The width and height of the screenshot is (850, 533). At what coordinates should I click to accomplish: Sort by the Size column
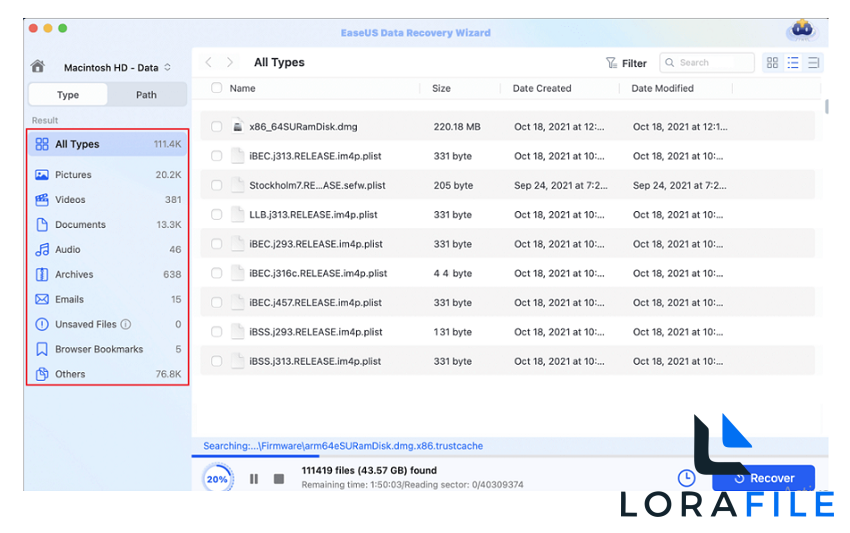[441, 88]
